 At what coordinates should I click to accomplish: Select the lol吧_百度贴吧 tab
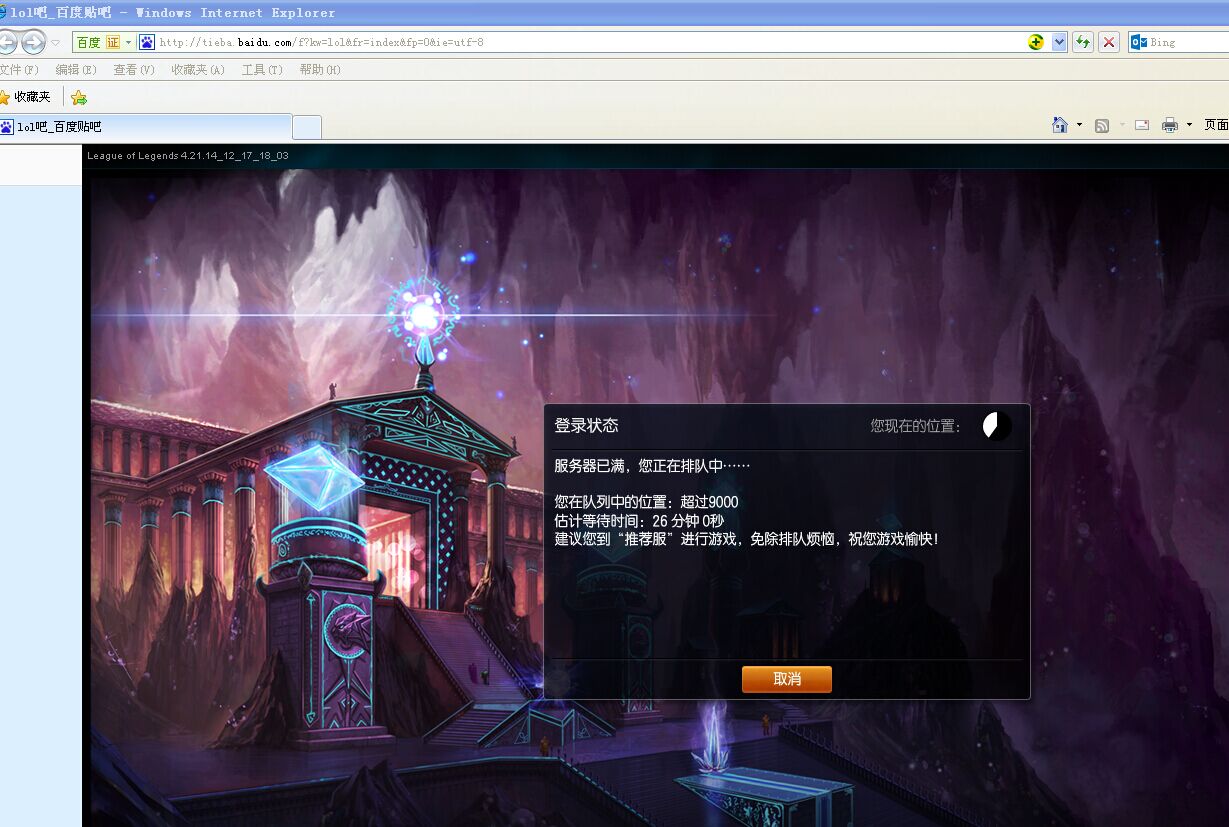(145, 127)
